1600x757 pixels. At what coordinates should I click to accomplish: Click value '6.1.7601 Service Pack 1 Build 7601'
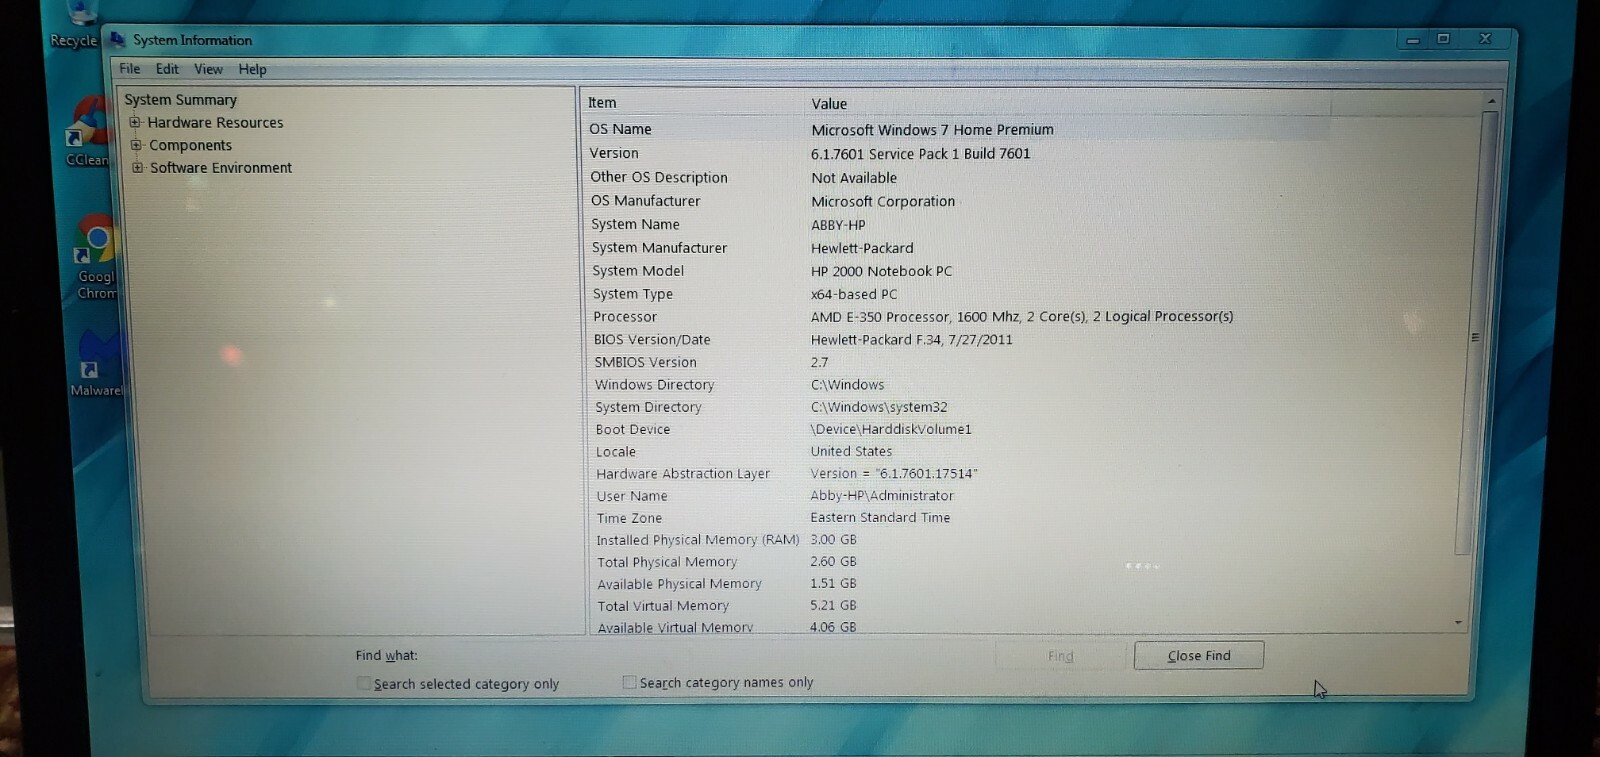[920, 153]
